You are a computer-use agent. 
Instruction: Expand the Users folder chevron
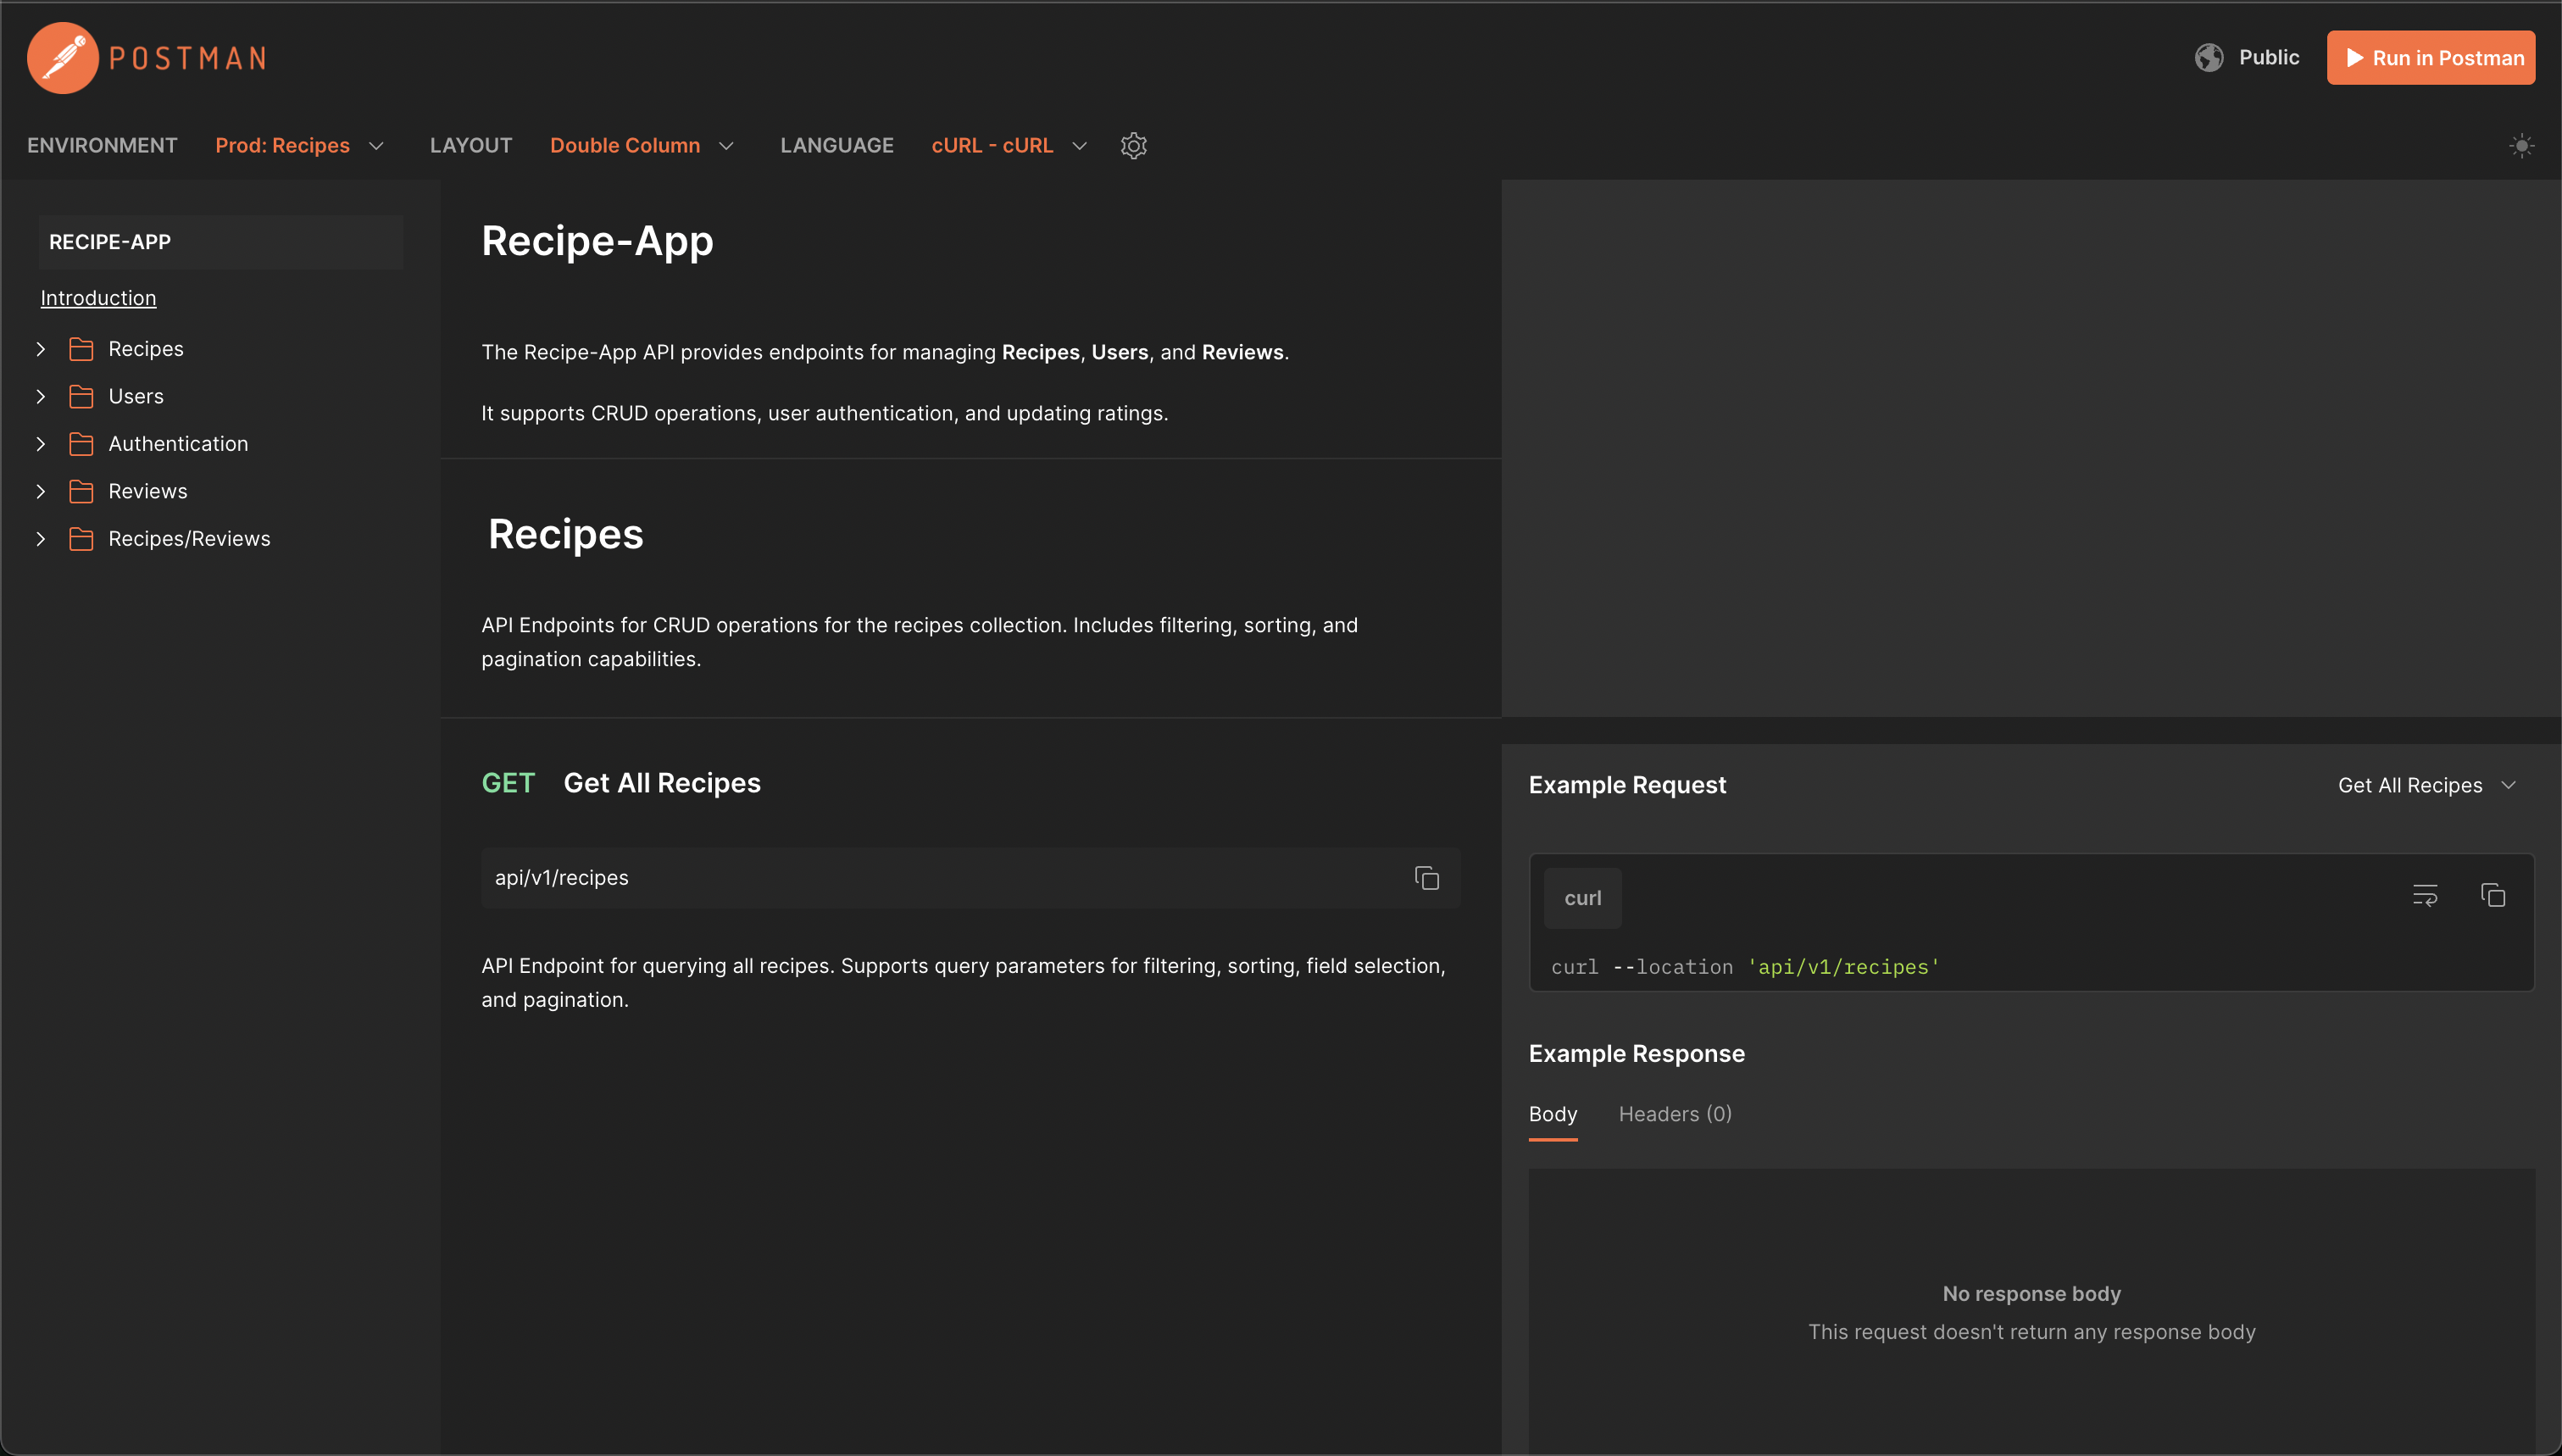pyautogui.click(x=41, y=397)
